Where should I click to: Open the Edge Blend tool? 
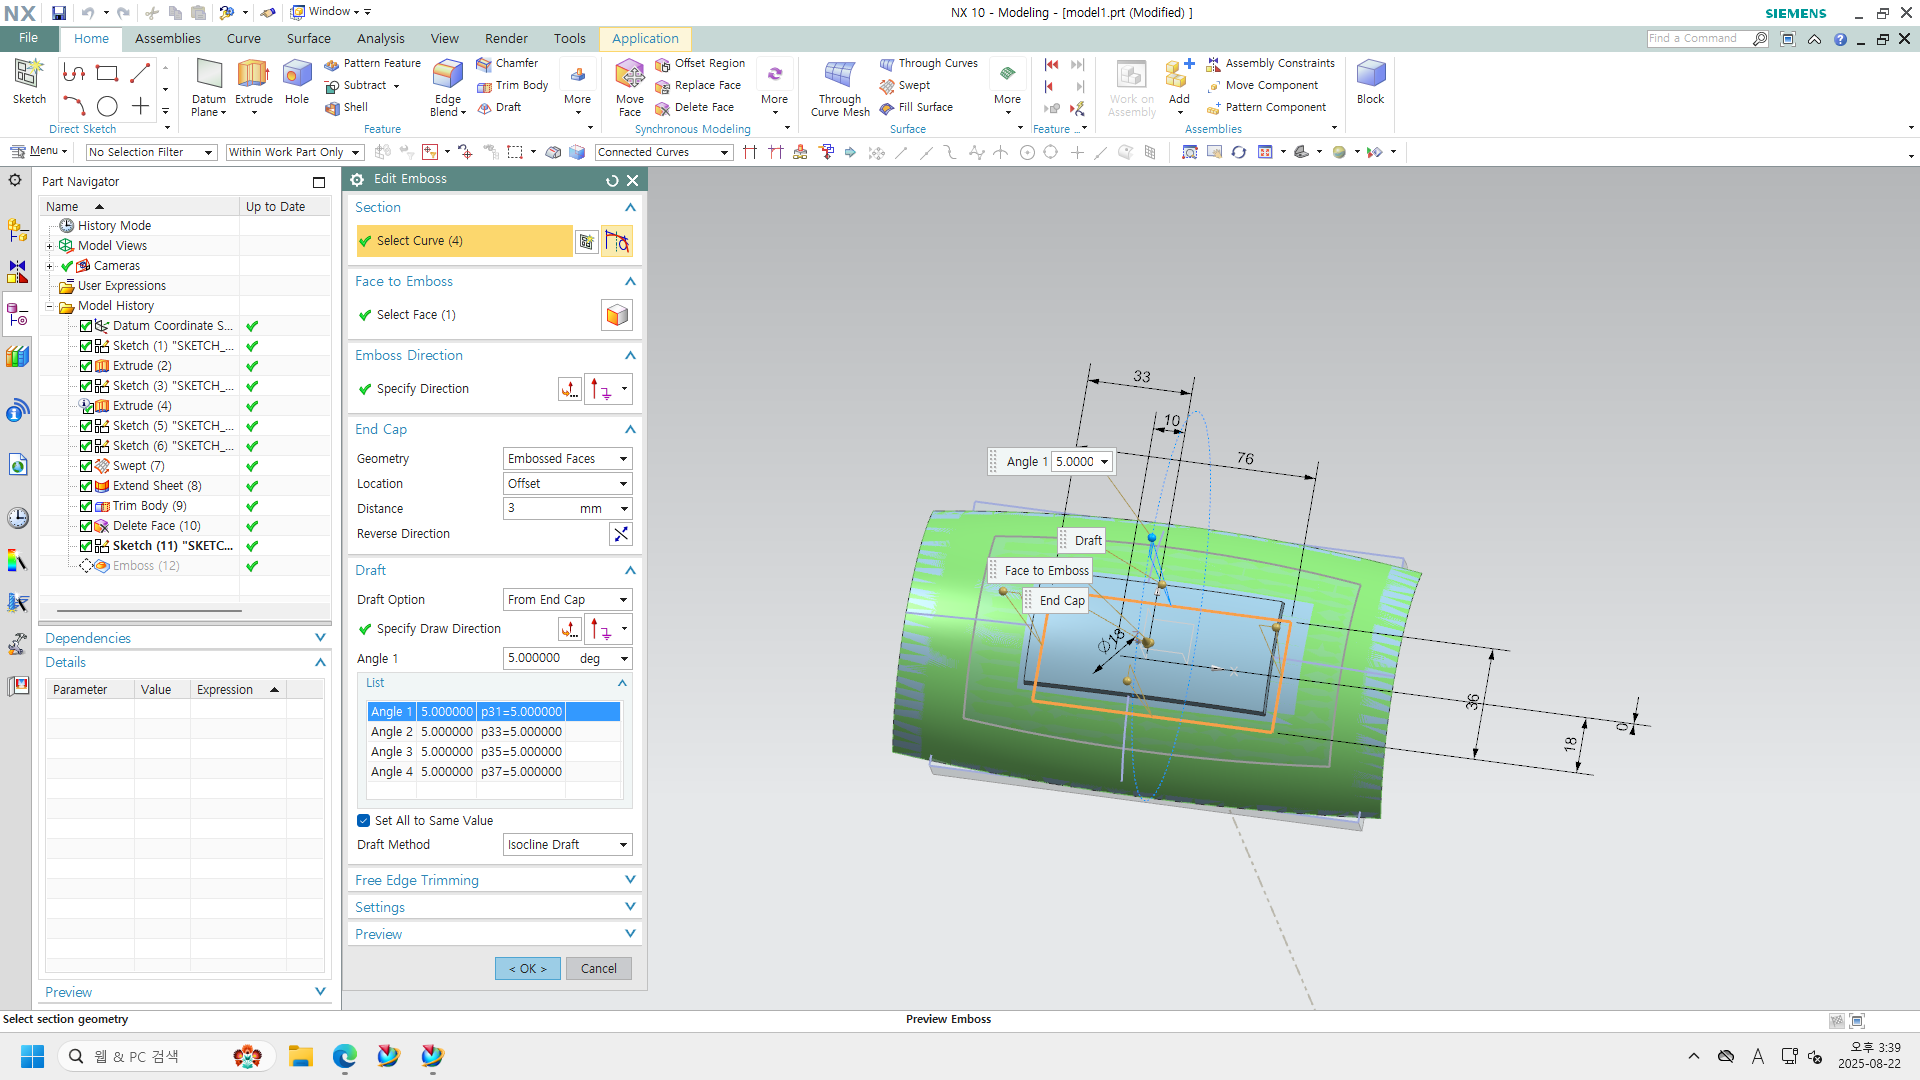click(x=447, y=75)
